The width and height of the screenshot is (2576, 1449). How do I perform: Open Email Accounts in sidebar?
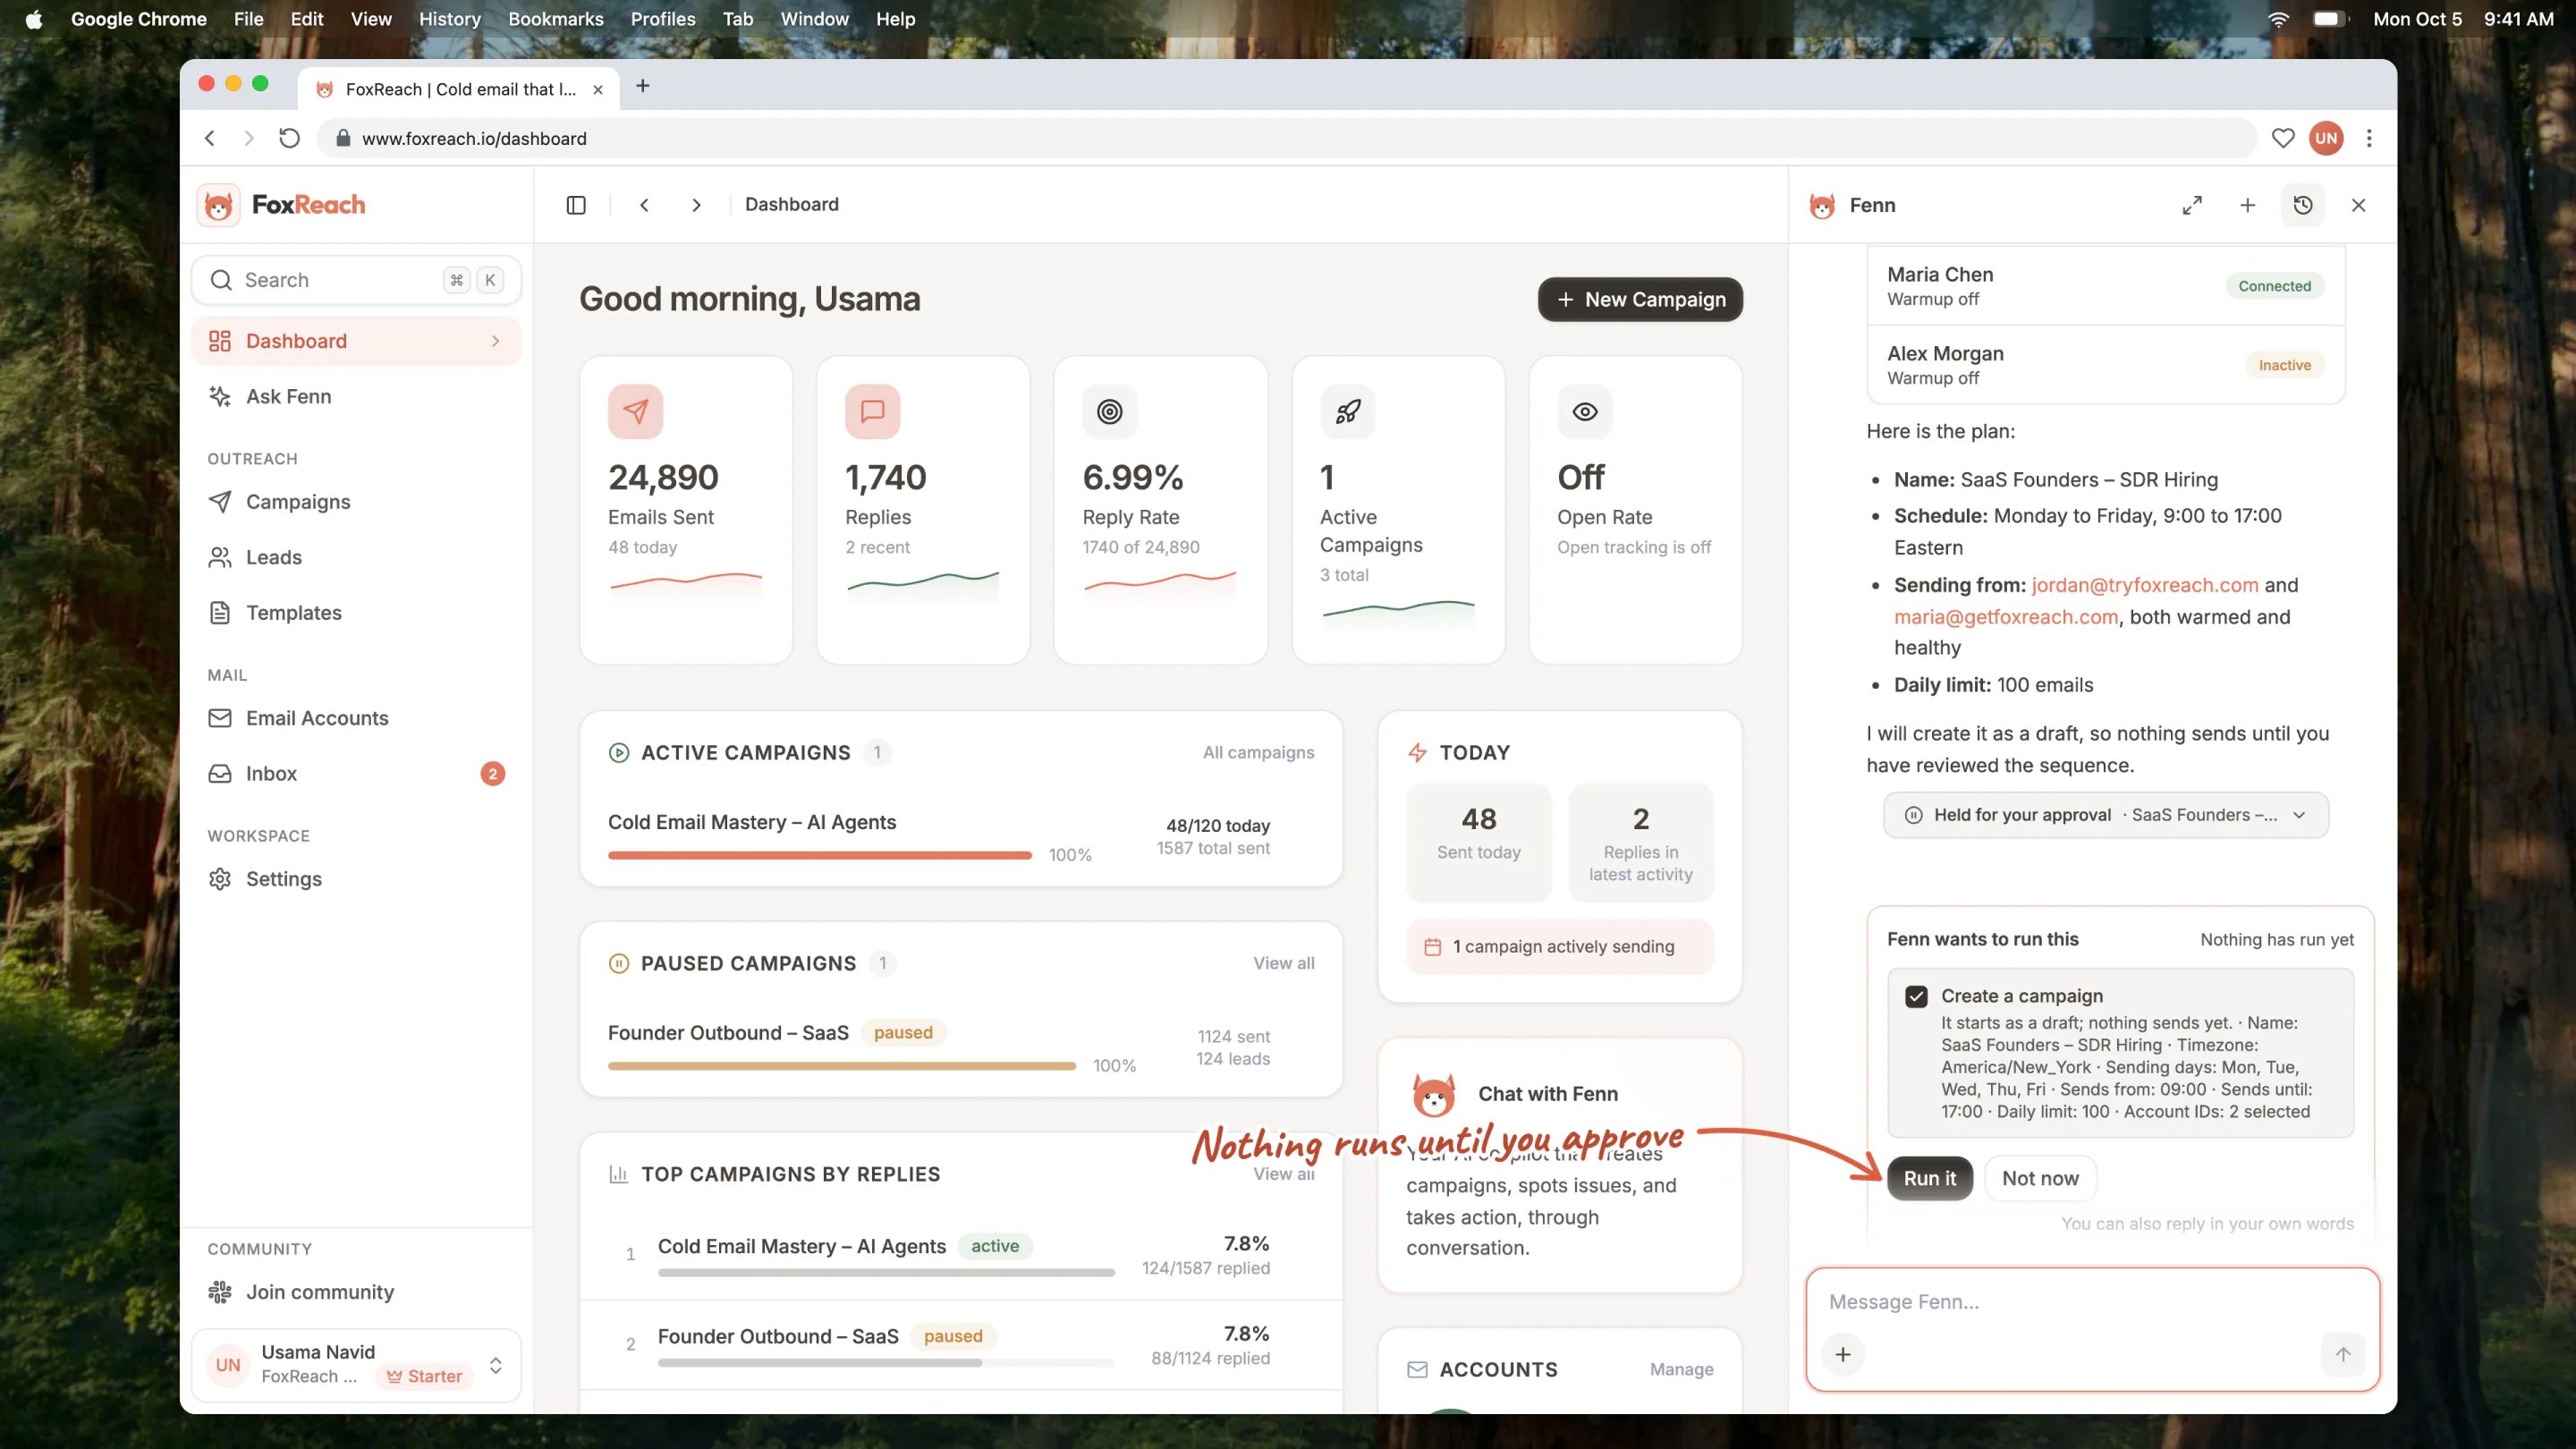356,718
